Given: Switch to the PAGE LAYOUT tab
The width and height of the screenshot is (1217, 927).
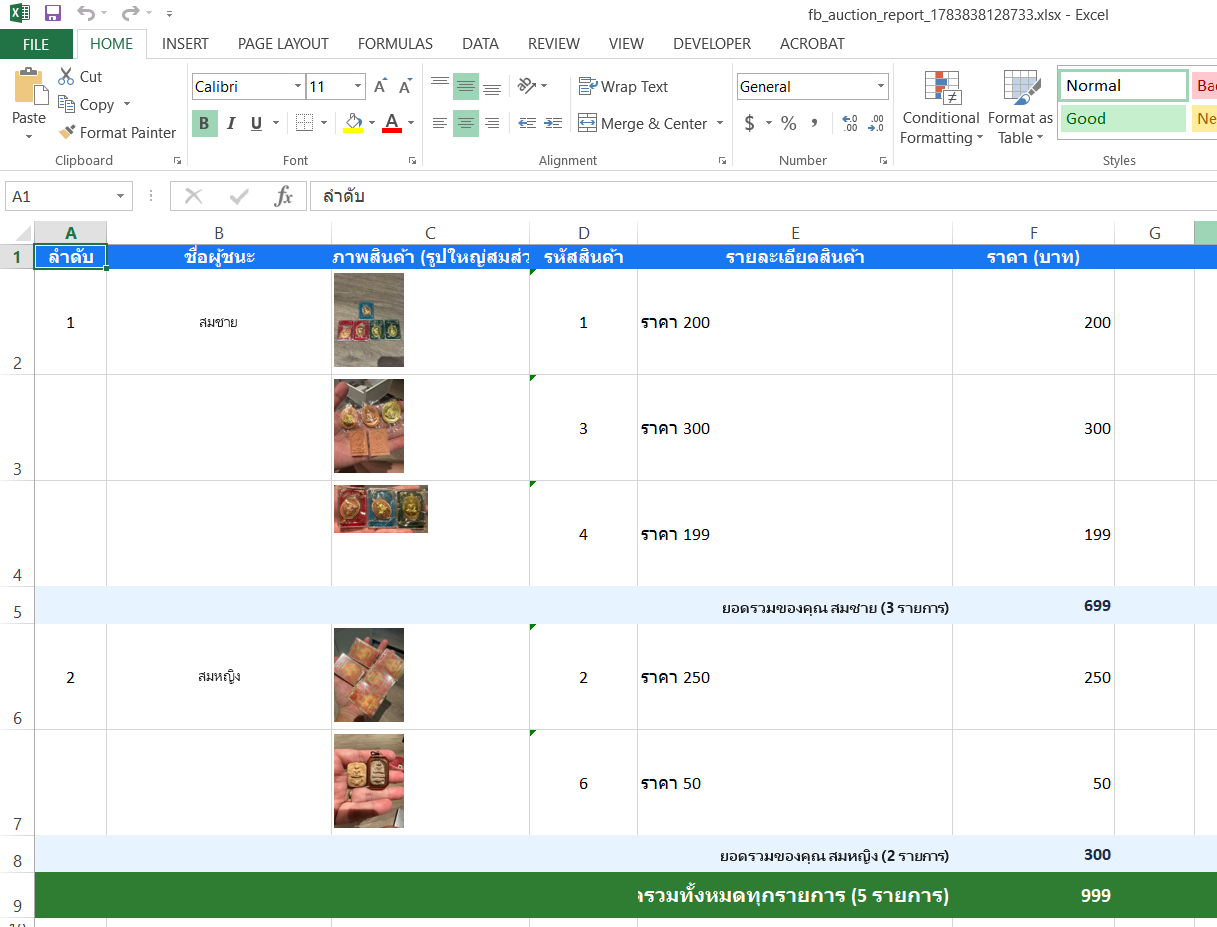Looking at the screenshot, I should tap(283, 44).
